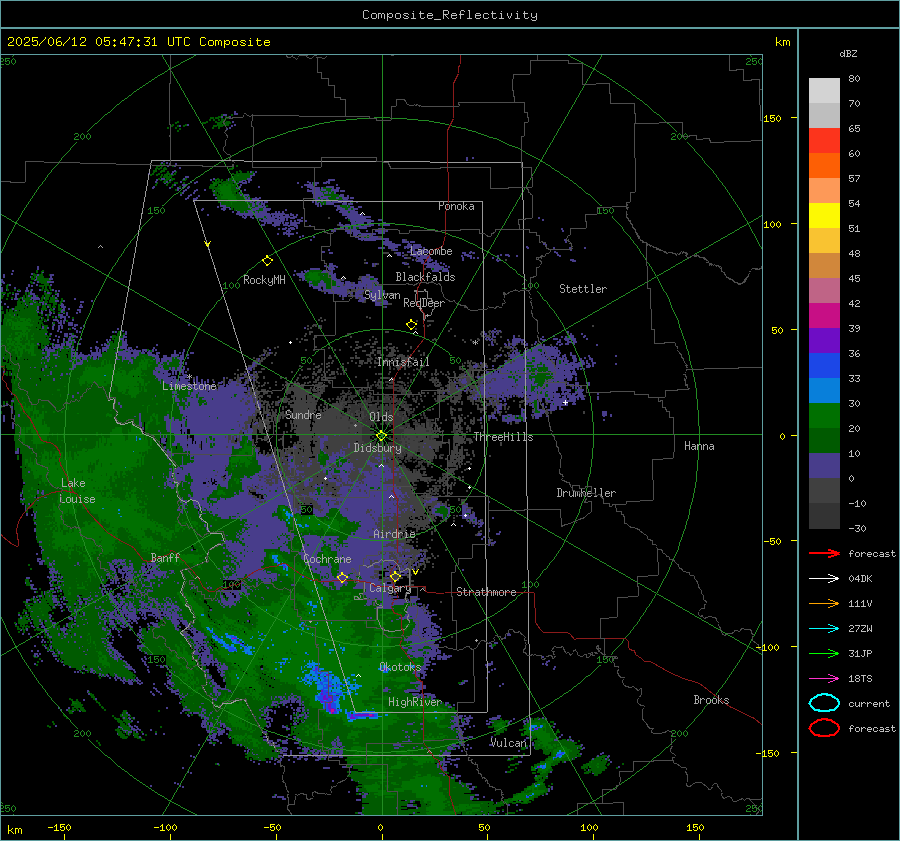The image size is (900, 841).
Task: Select the HighRiver label
Action: coord(415,702)
